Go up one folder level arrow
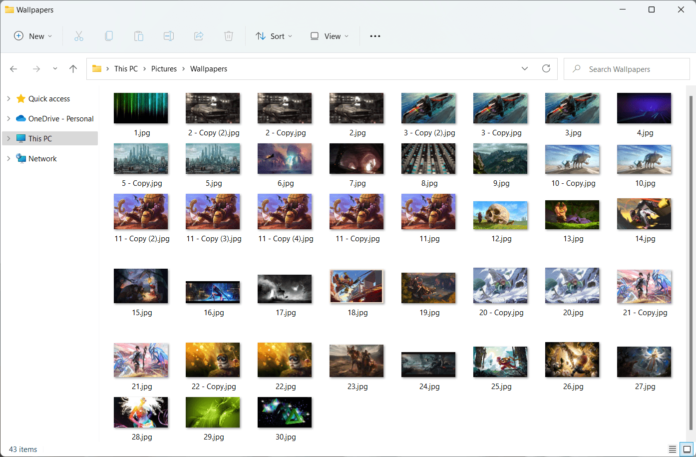The image size is (696, 457). (73, 69)
